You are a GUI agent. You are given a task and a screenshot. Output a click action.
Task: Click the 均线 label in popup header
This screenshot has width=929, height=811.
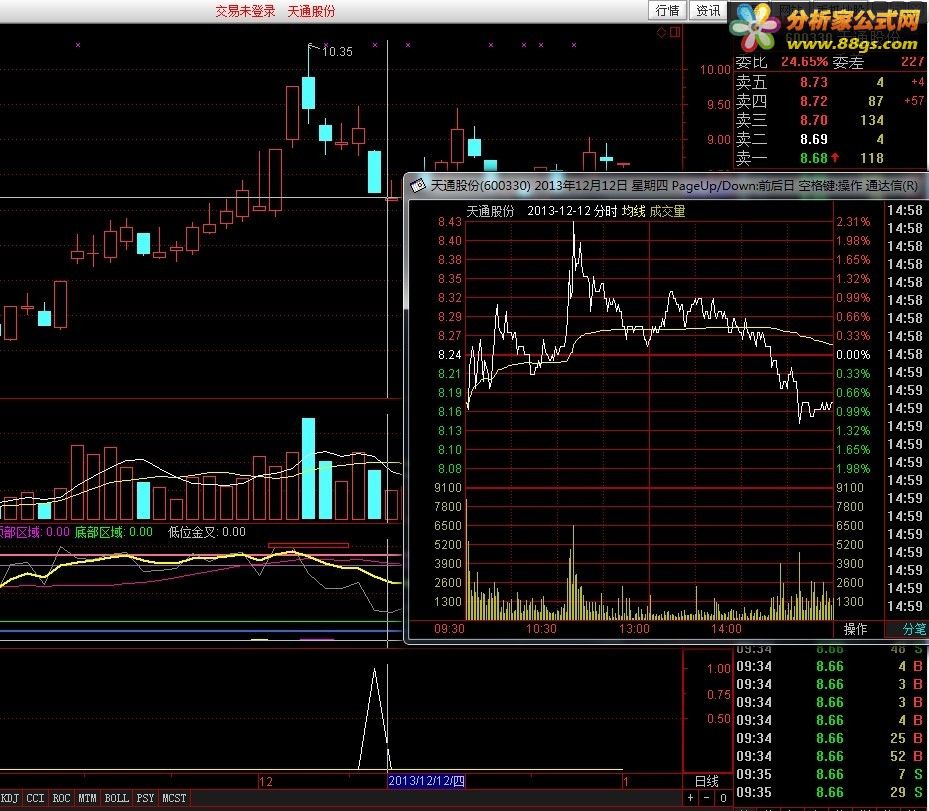click(x=633, y=211)
